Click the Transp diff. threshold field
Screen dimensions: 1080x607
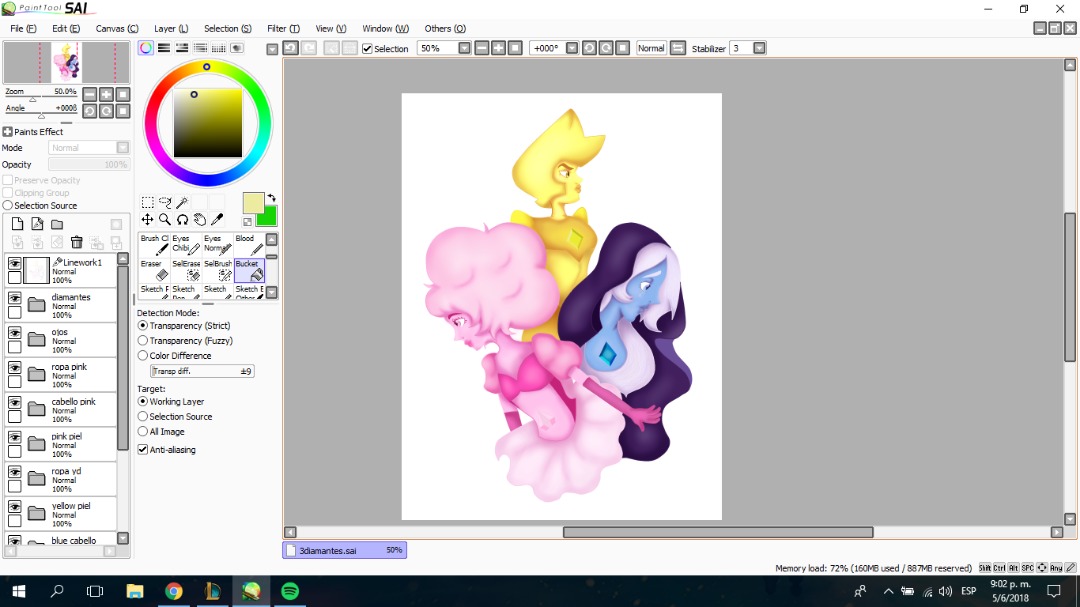tap(202, 371)
